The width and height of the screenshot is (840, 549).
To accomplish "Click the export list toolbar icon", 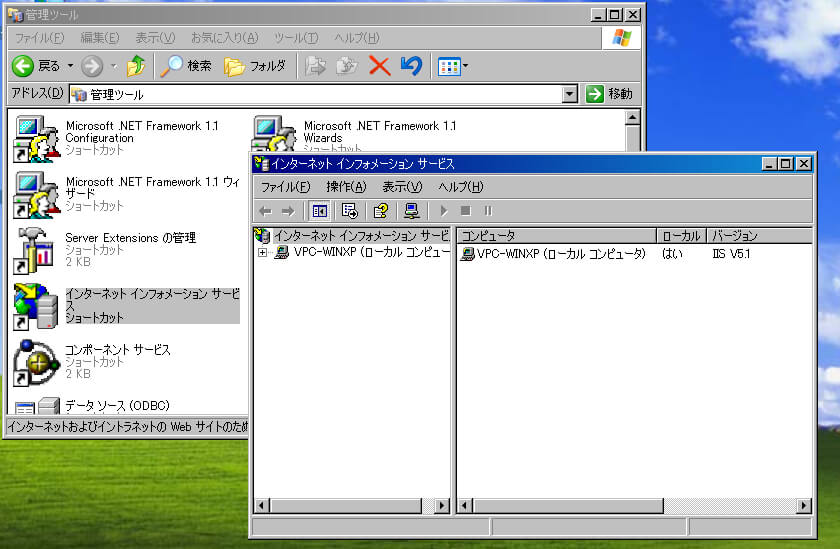I will pyautogui.click(x=349, y=211).
